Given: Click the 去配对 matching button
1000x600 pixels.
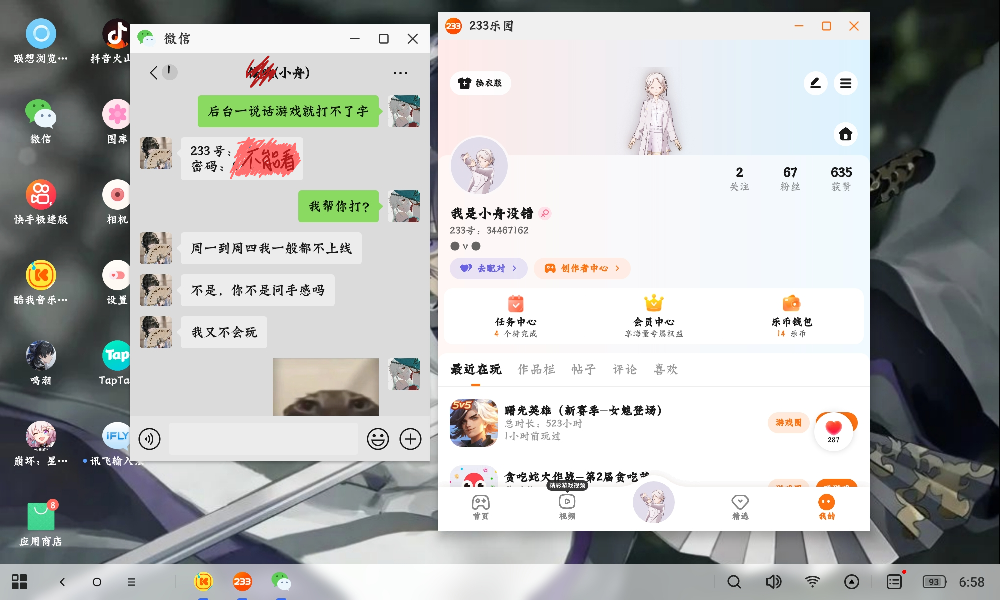Looking at the screenshot, I should [489, 268].
